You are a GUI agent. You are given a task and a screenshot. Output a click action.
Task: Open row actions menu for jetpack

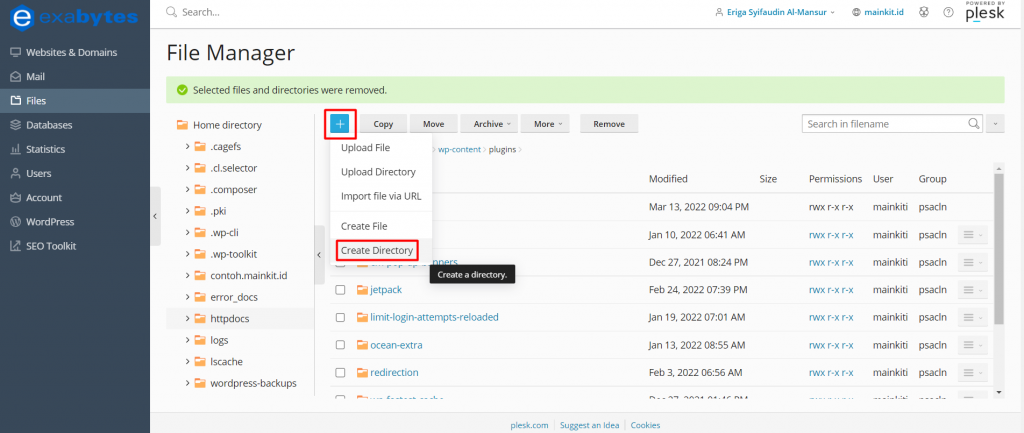tap(972, 290)
